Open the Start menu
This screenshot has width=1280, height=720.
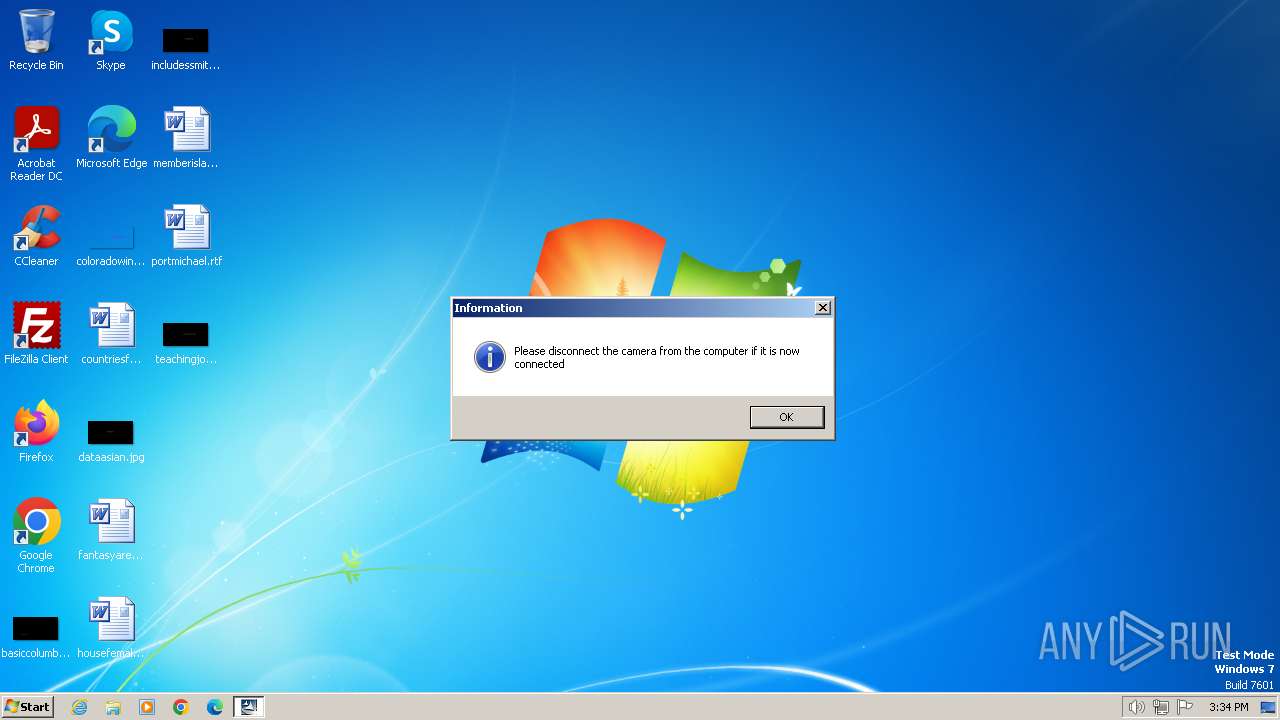click(x=27, y=707)
